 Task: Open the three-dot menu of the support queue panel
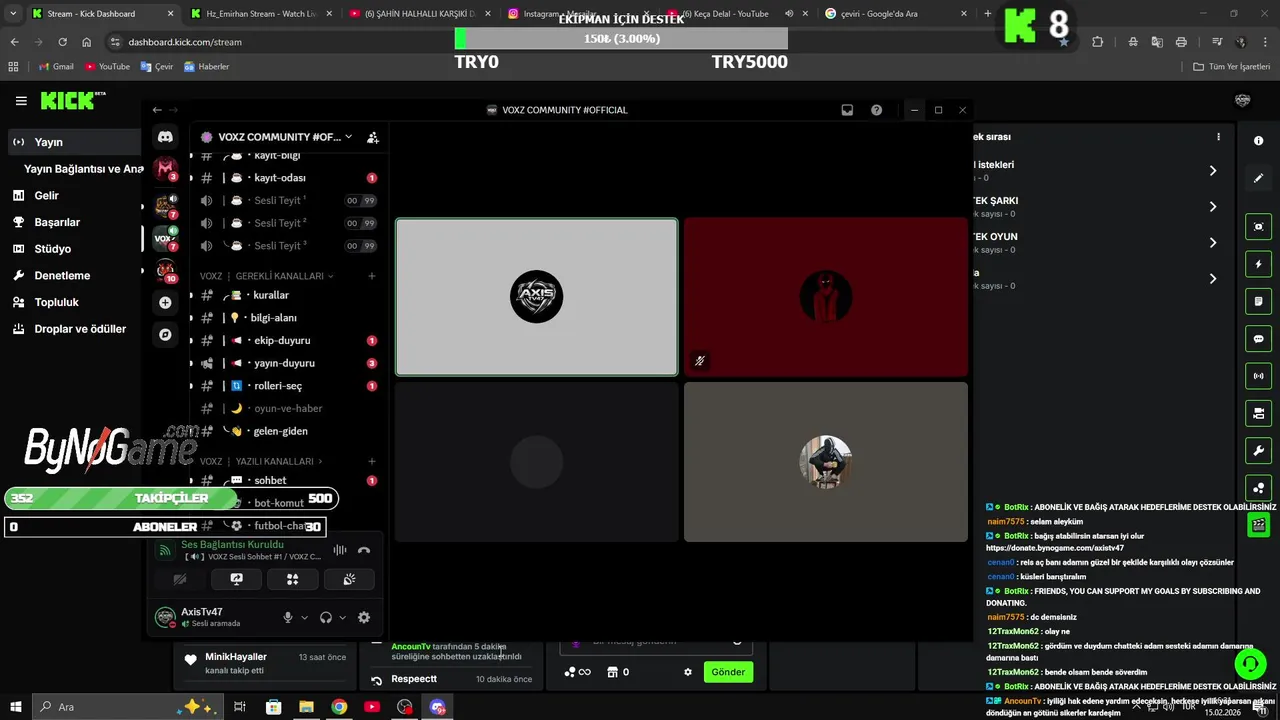pos(1218,137)
